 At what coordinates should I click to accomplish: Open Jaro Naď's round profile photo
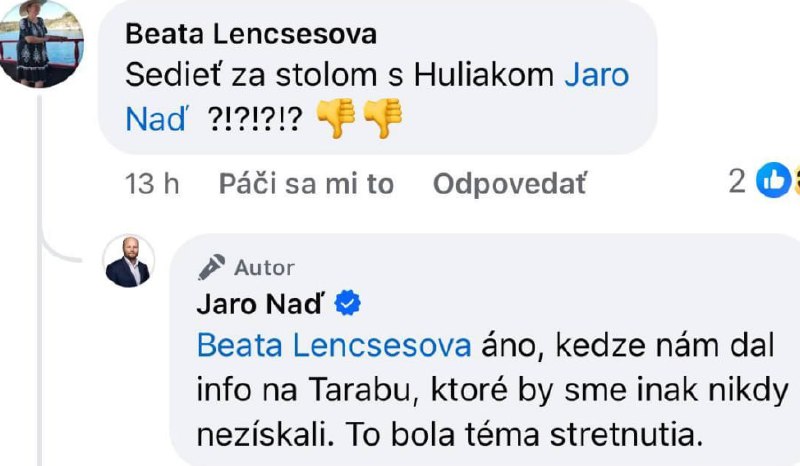click(x=128, y=261)
